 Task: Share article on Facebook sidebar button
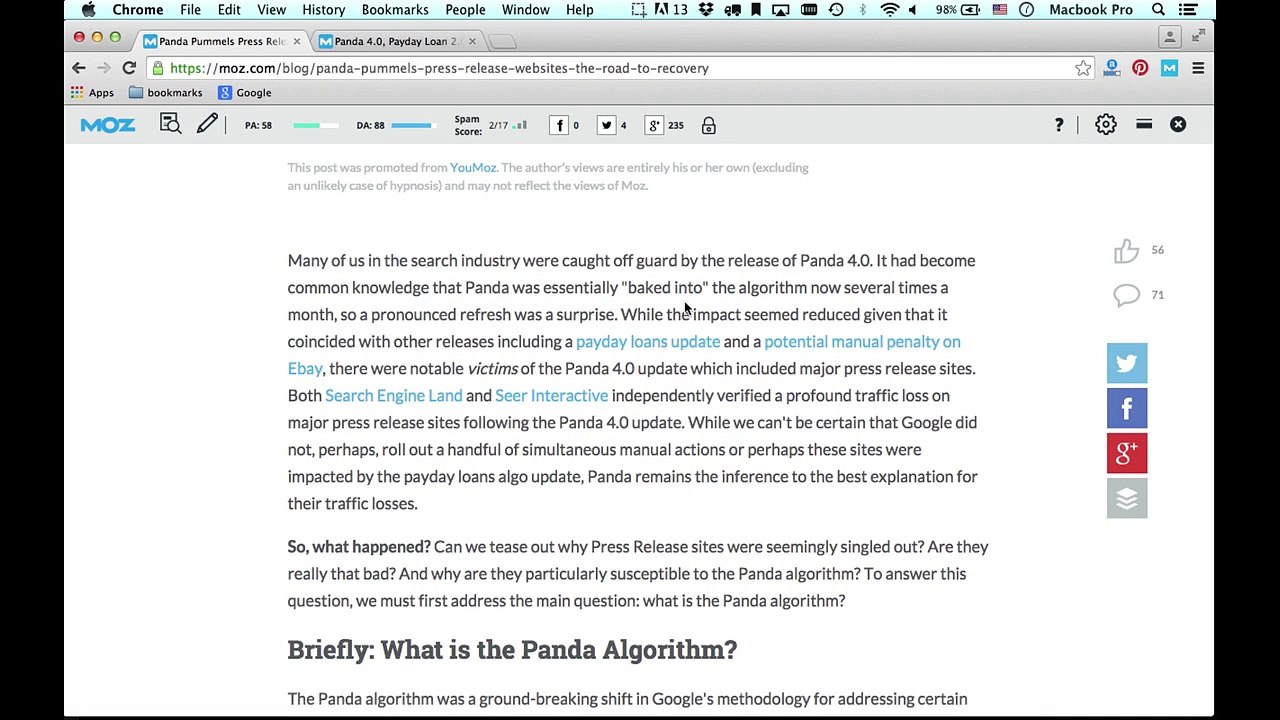coord(1127,408)
